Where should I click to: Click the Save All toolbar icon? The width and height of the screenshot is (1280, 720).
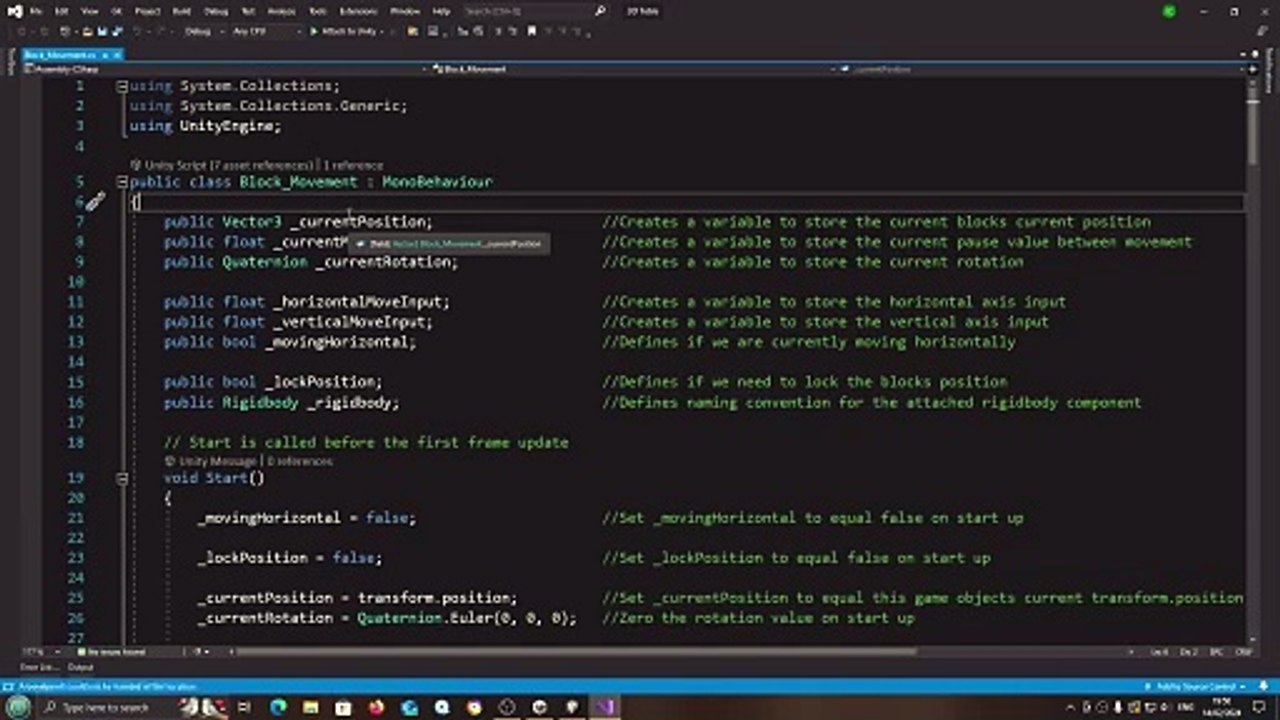[x=117, y=31]
